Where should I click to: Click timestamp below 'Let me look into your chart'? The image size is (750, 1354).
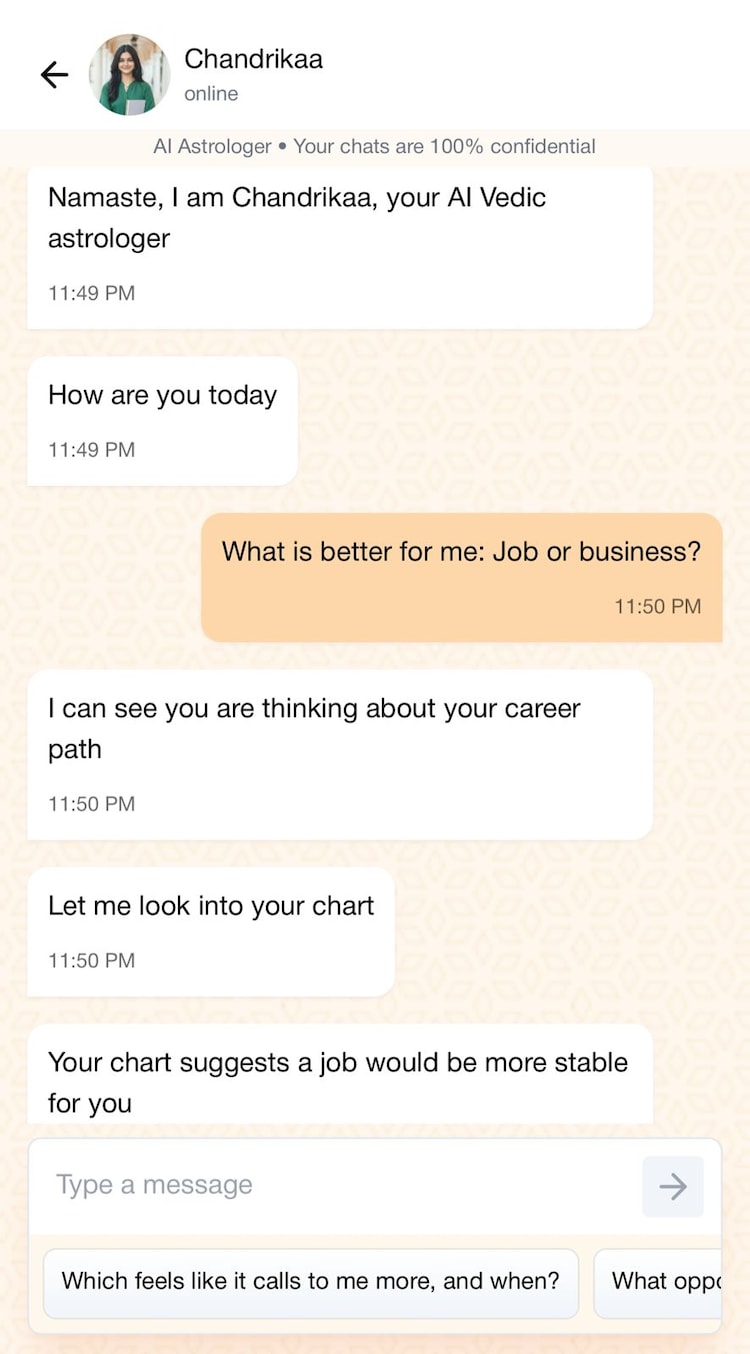click(91, 961)
